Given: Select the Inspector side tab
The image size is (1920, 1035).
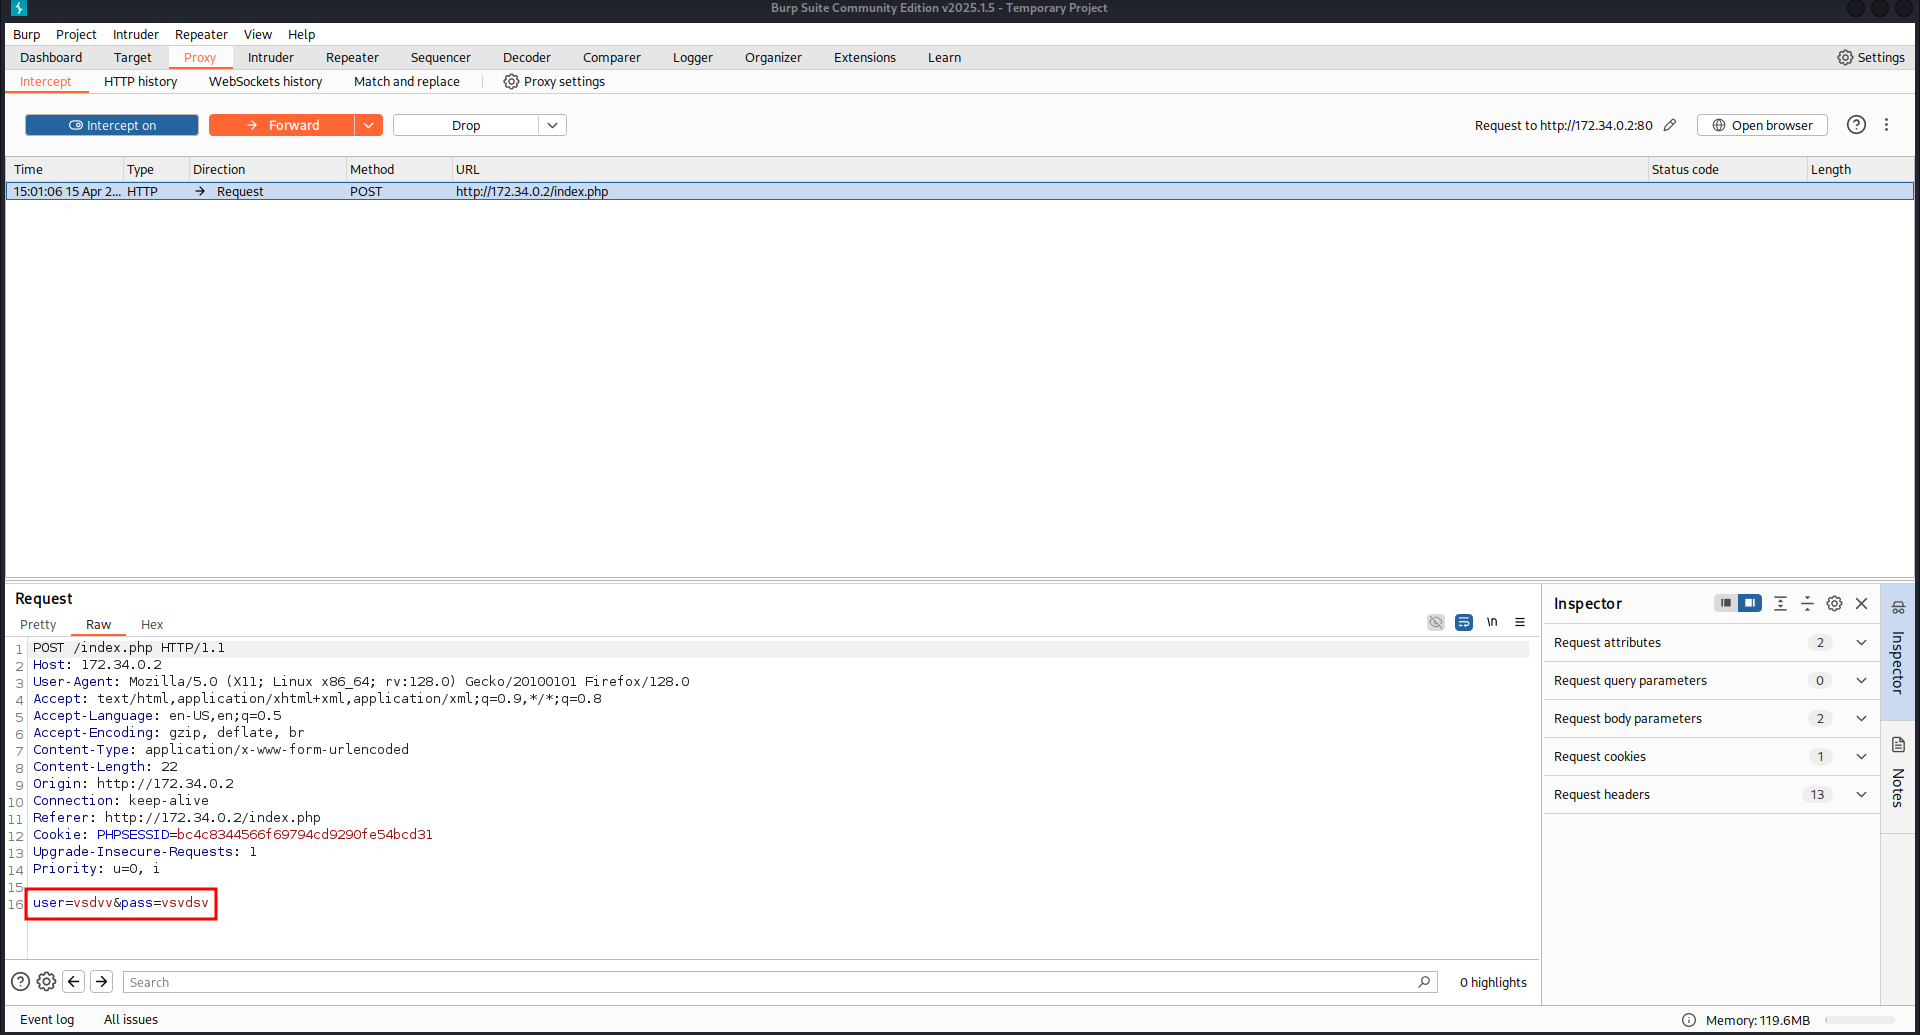Looking at the screenshot, I should tap(1898, 652).
